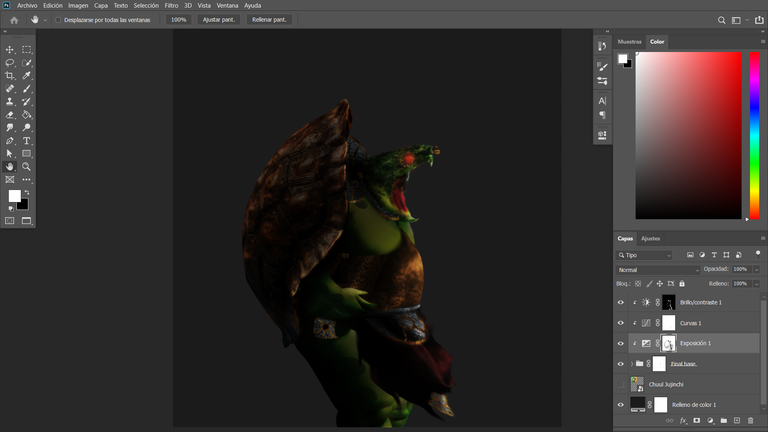Open the Filtro menu
768x432 pixels.
[x=171, y=5]
